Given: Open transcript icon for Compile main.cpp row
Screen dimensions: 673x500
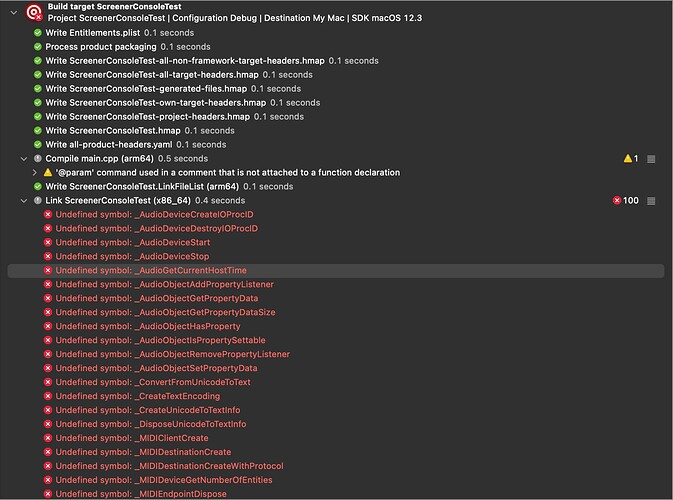Looking at the screenshot, I should click(x=651, y=159).
